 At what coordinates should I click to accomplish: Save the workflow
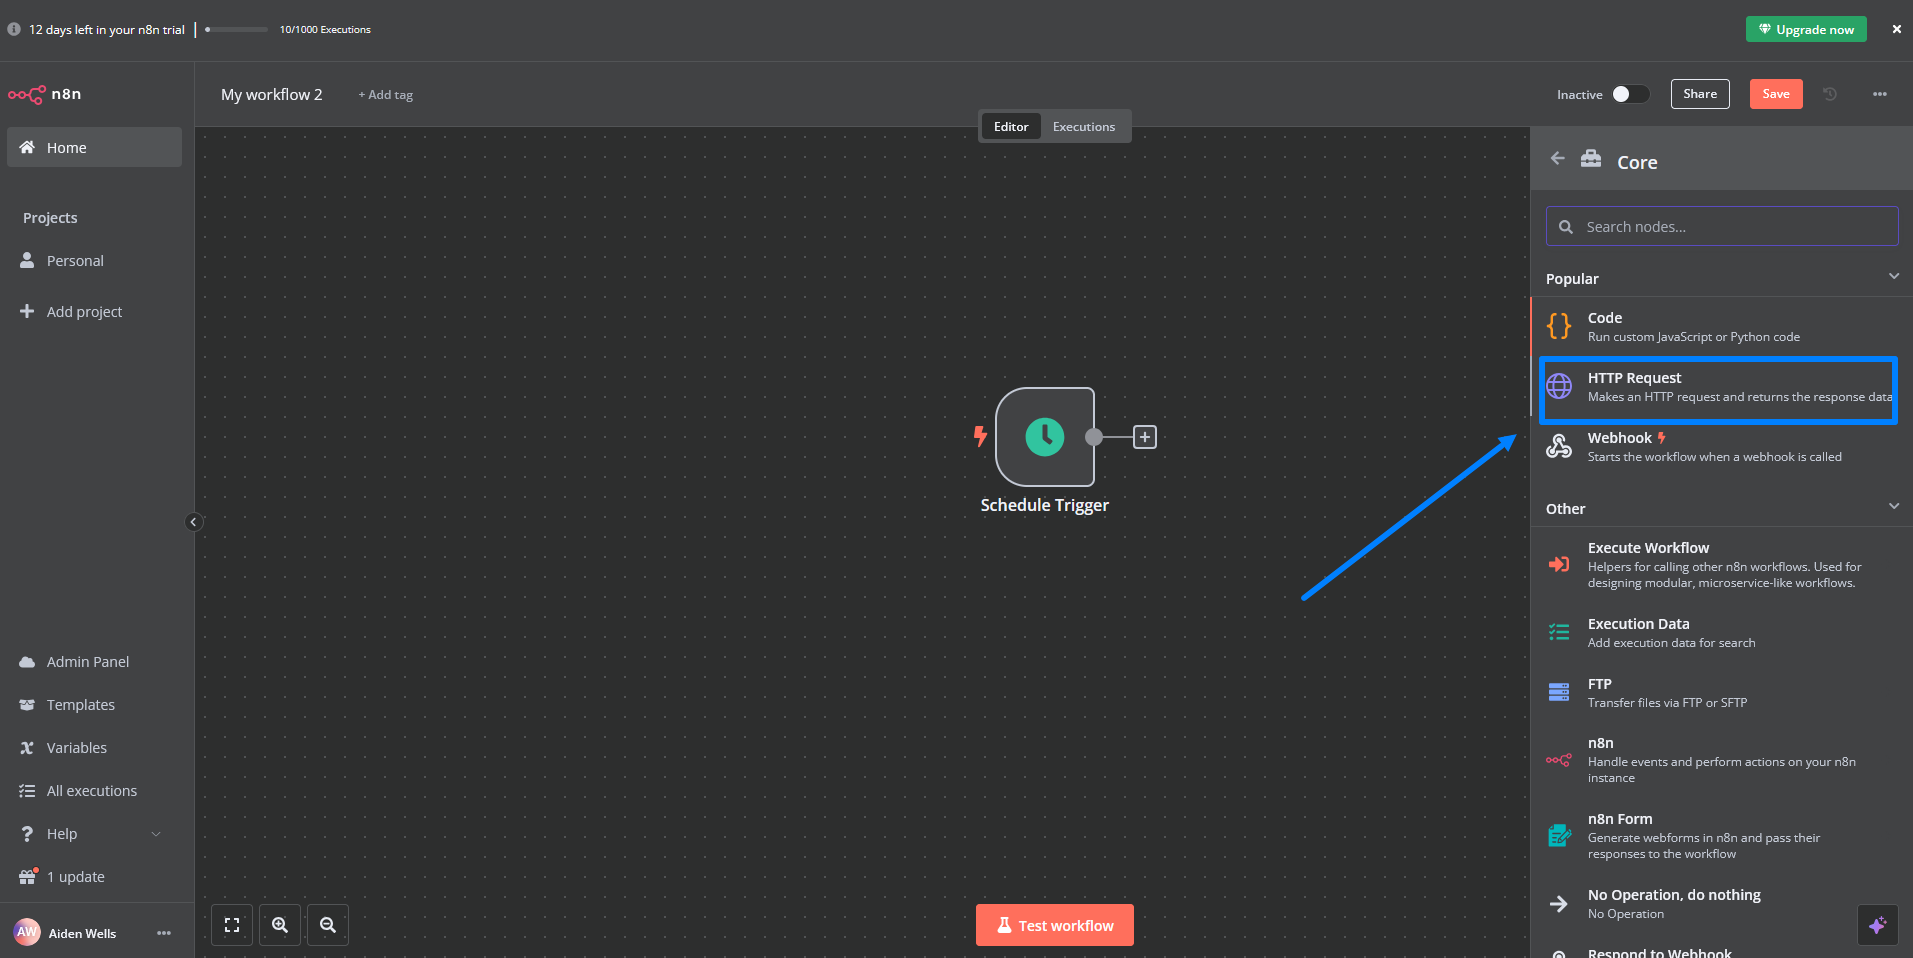(x=1776, y=94)
